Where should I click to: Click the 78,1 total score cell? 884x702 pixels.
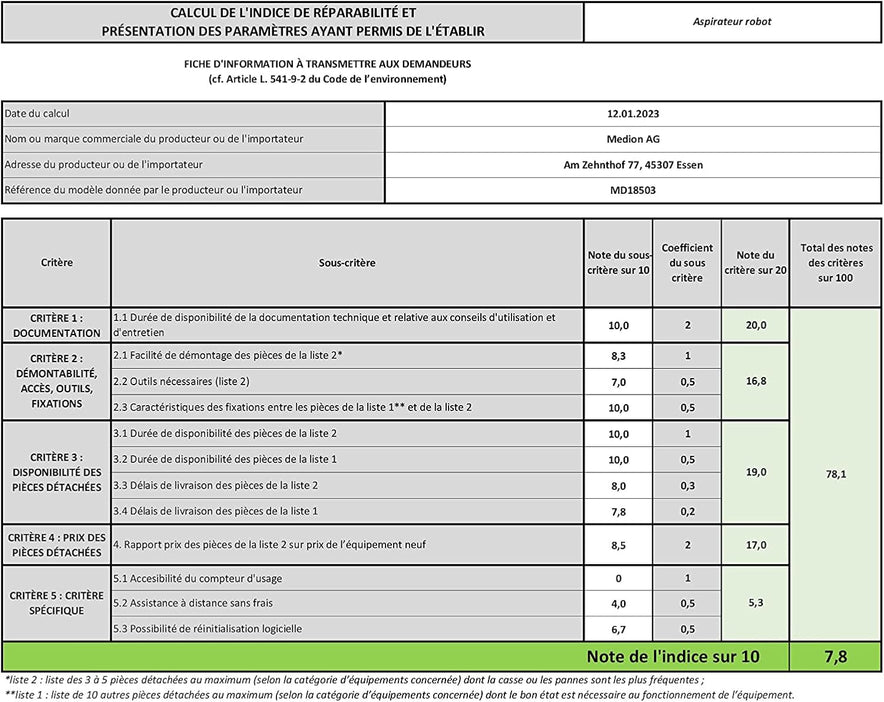pos(836,474)
